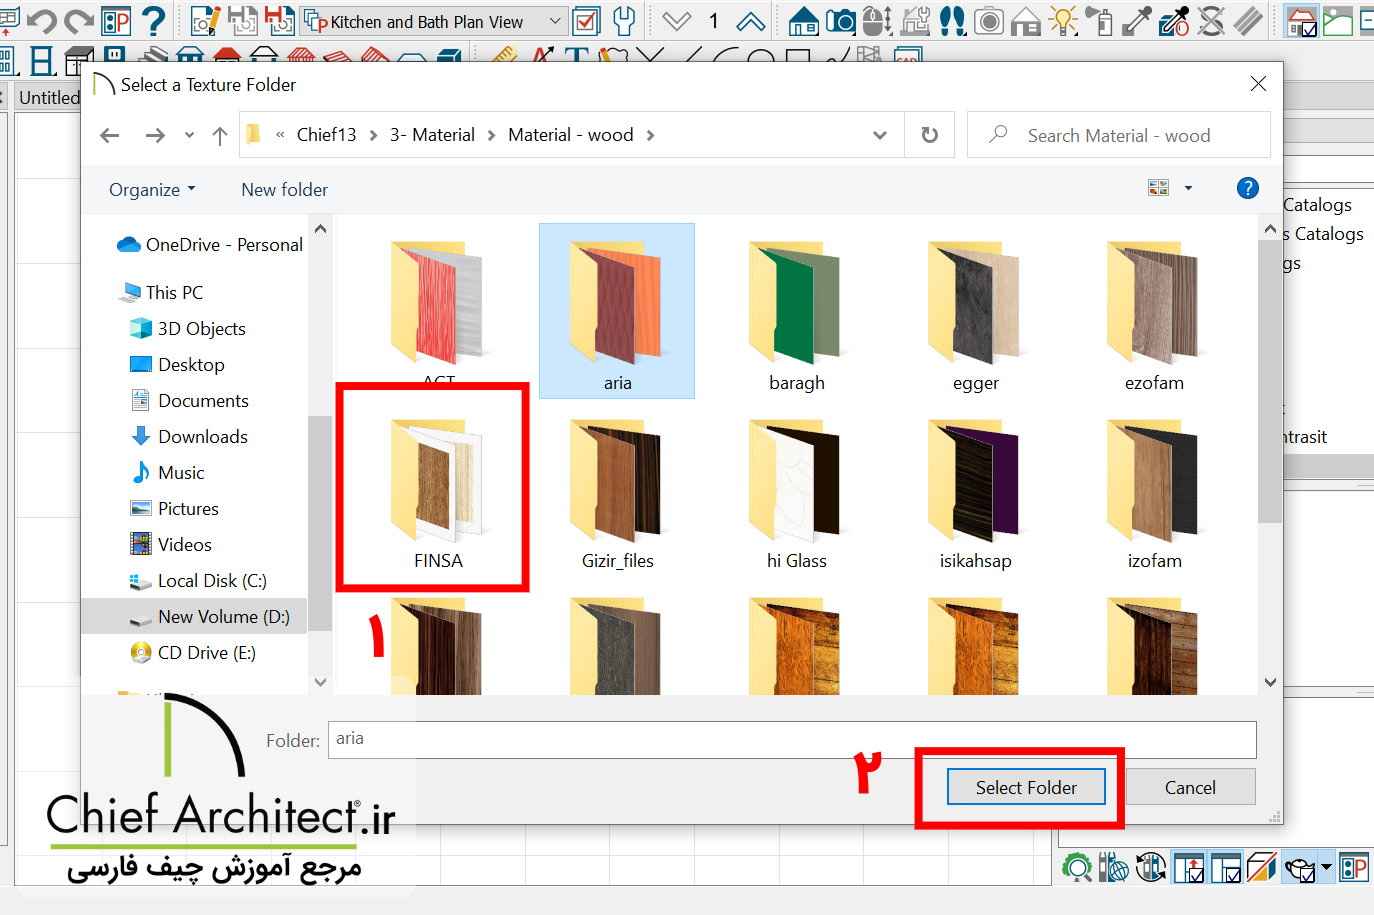The height and width of the screenshot is (915, 1374).
Task: Click New folder in the dialog toolbar
Action: (284, 190)
